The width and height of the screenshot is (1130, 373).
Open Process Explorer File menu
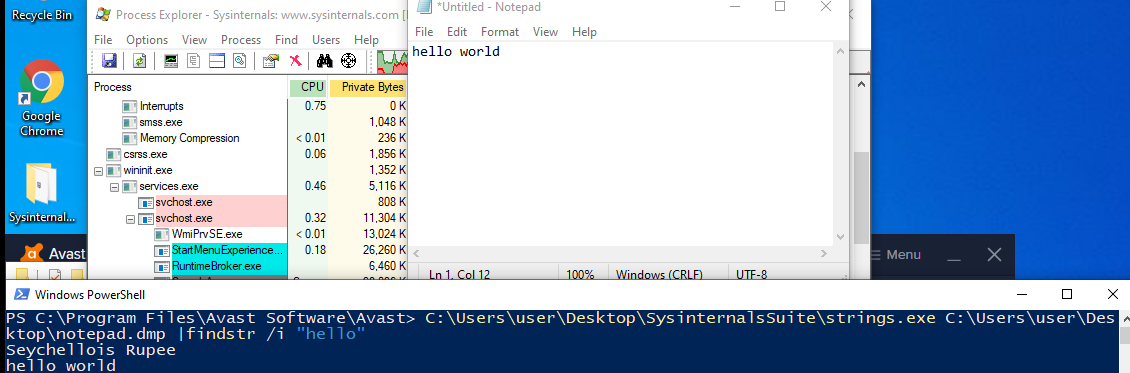click(103, 40)
